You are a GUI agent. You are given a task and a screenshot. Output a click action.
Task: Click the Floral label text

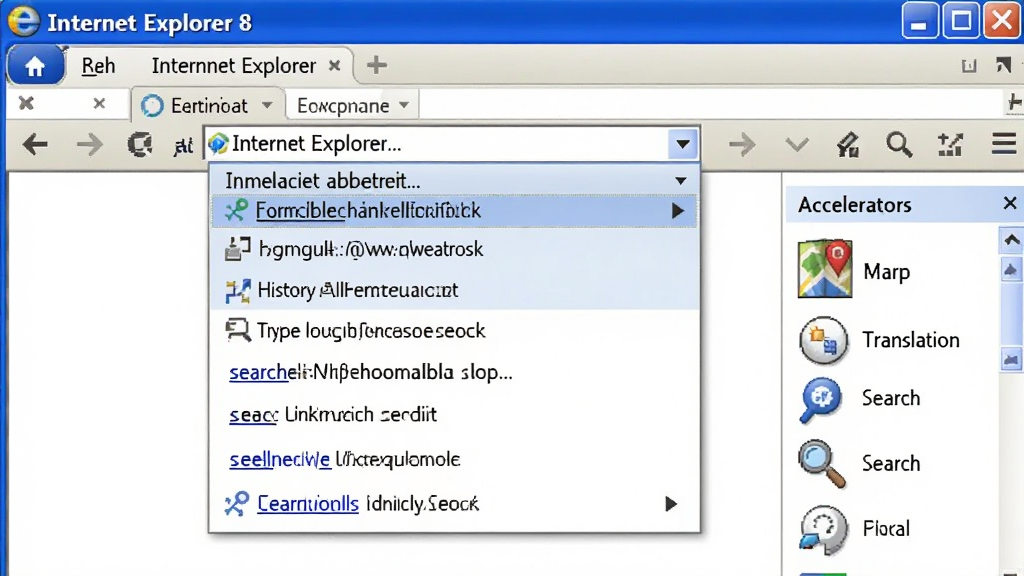tap(886, 528)
